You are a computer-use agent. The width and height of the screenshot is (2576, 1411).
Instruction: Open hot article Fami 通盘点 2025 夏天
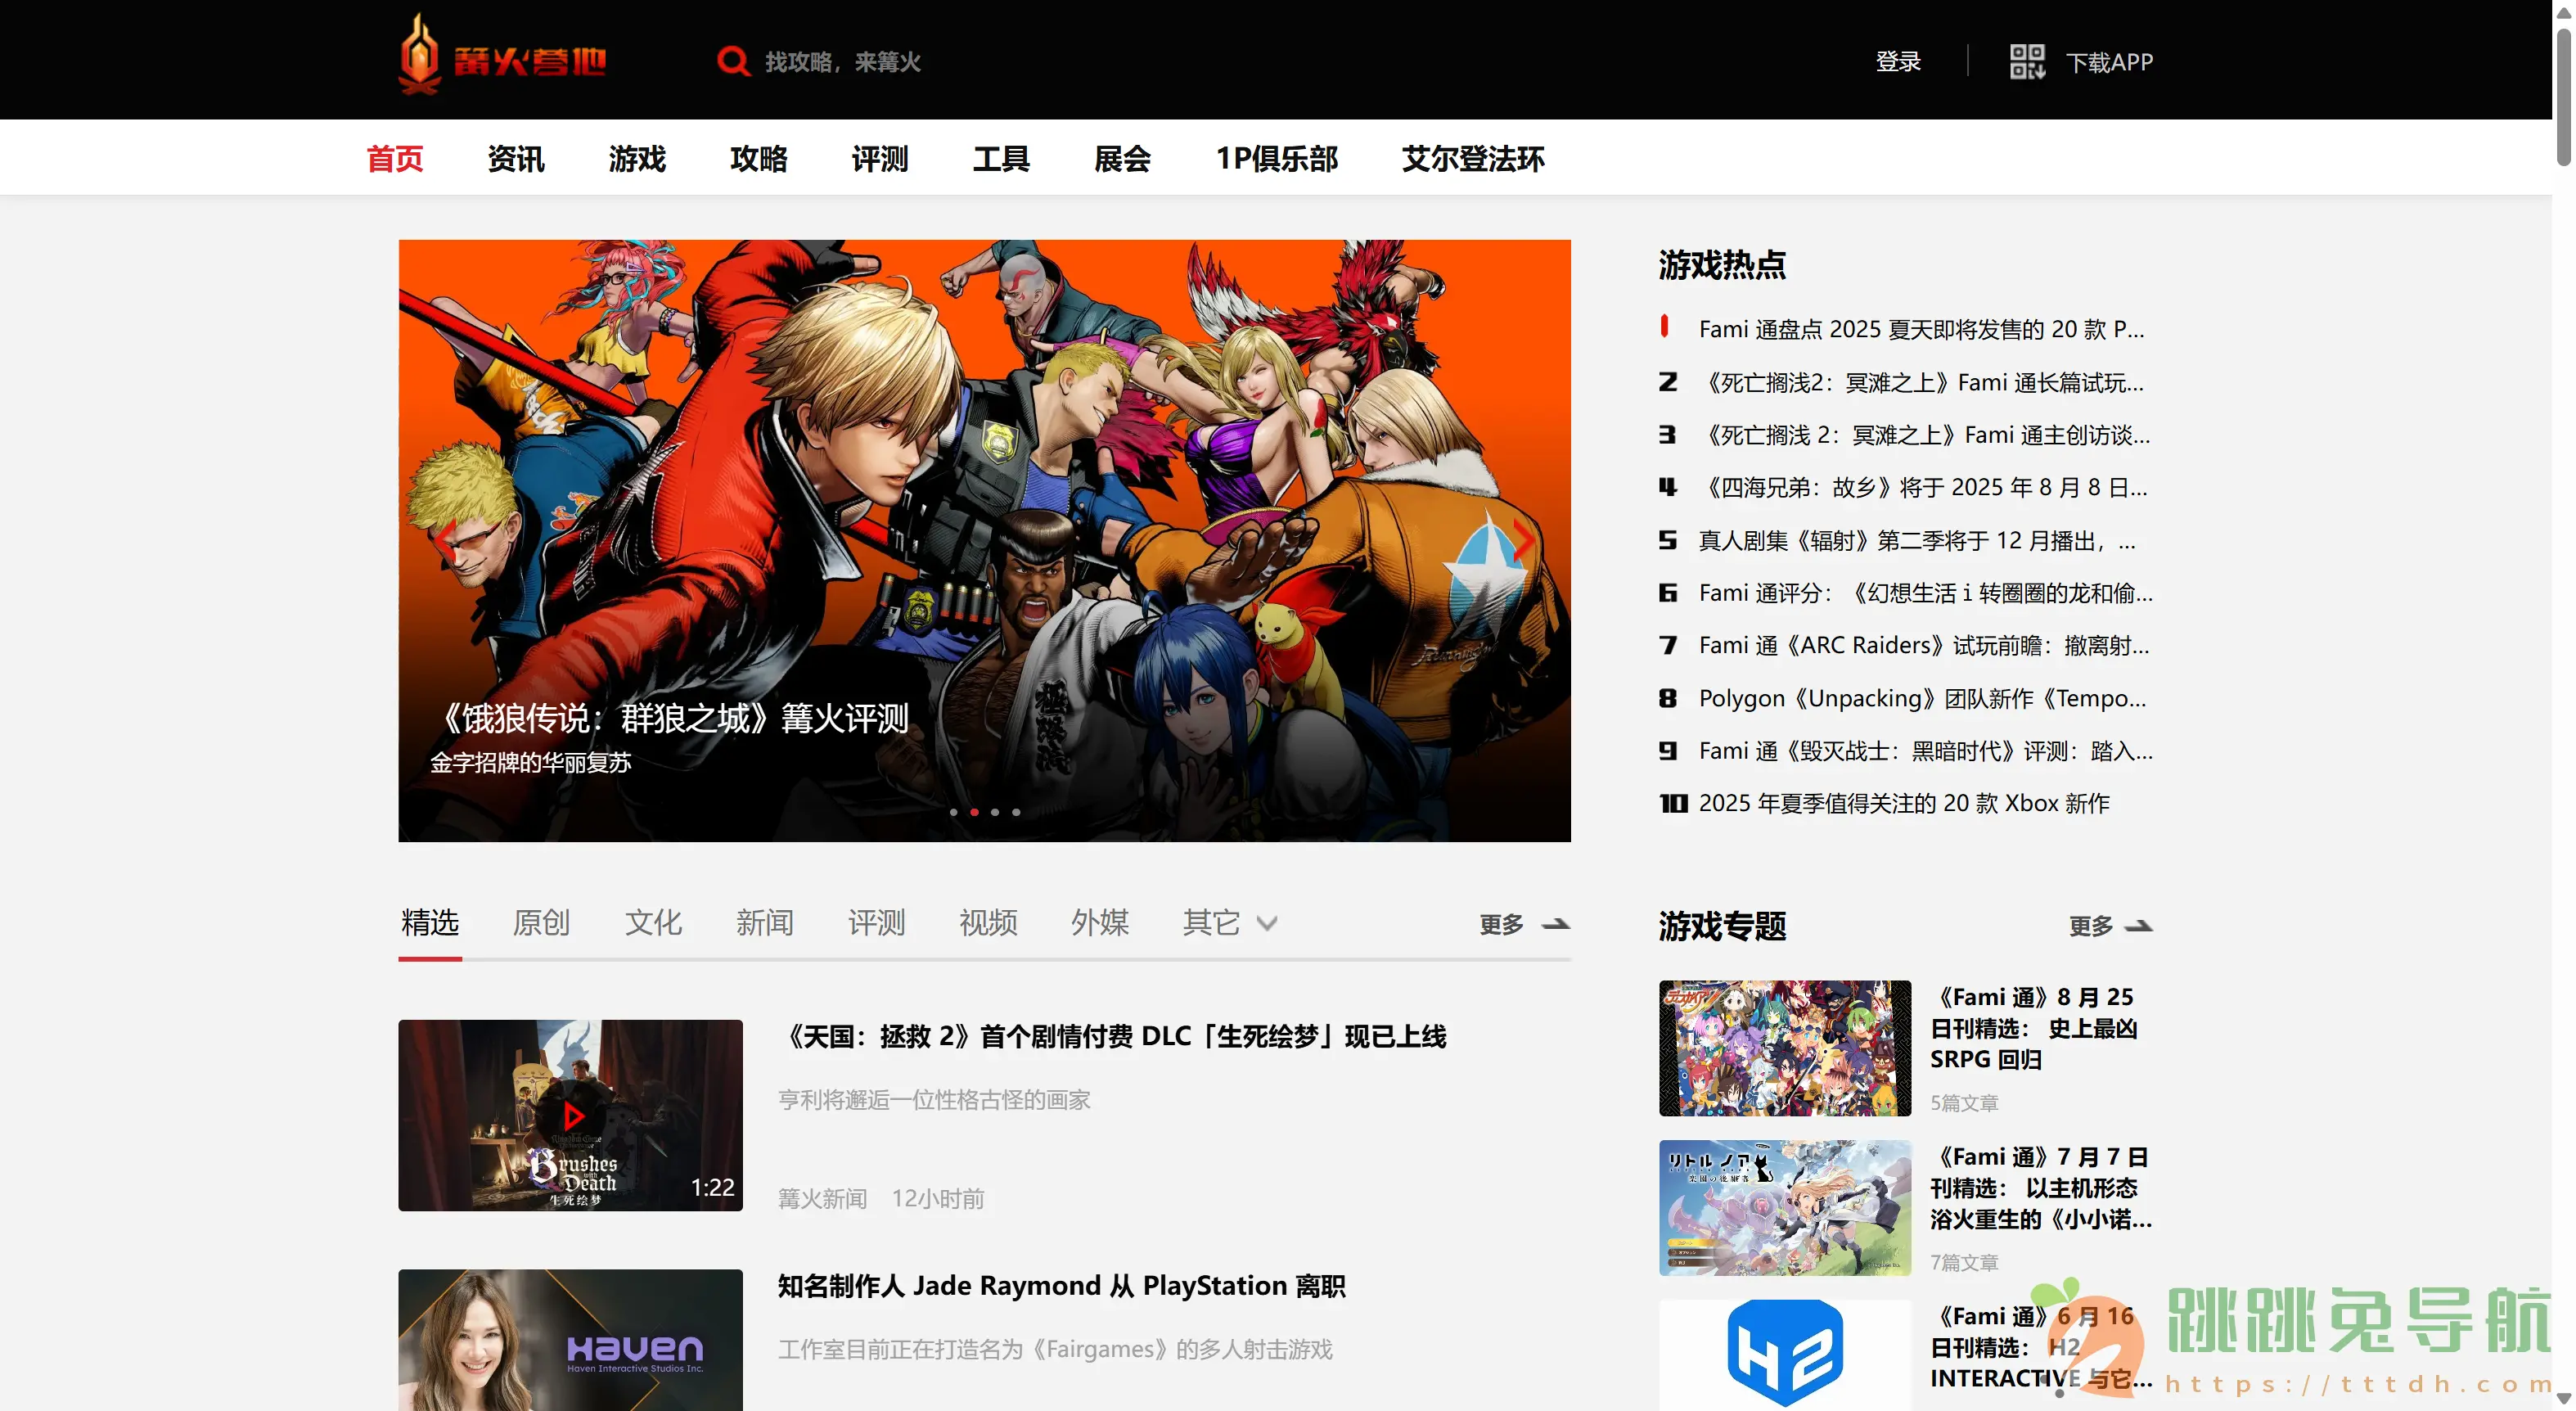click(x=1921, y=329)
